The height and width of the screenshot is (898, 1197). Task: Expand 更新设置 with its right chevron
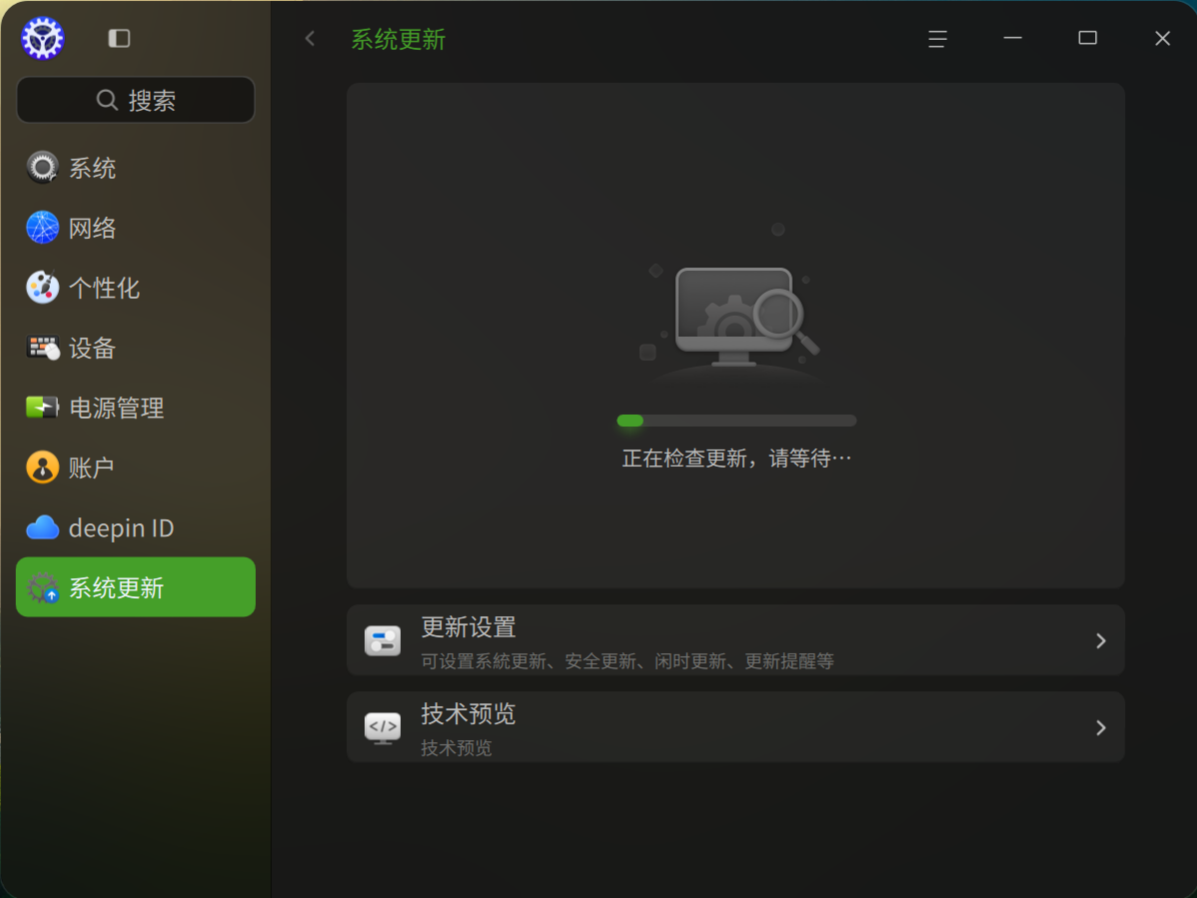1101,641
